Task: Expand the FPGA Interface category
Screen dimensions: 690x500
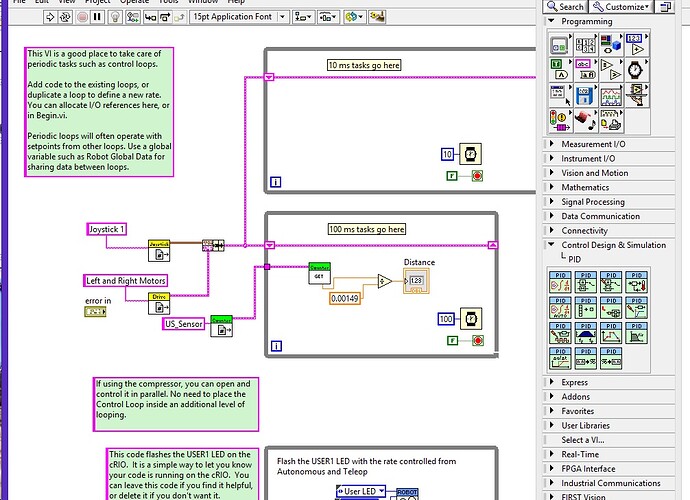Action: [609, 469]
